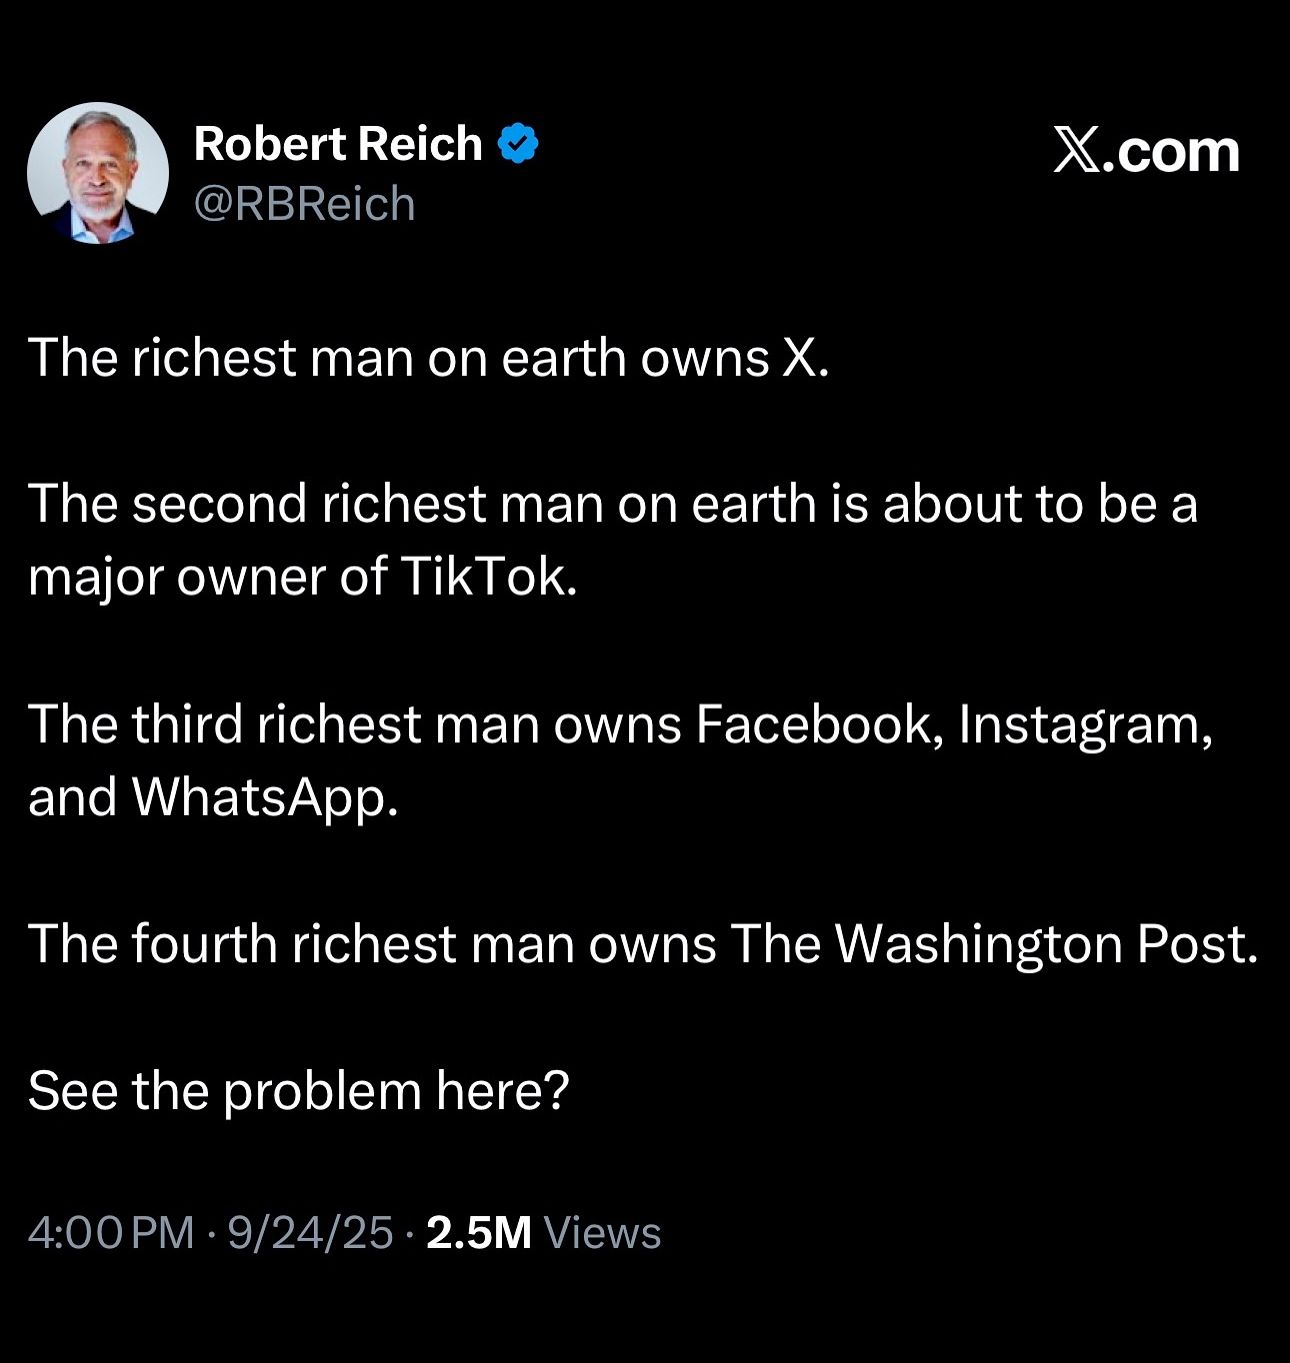Open the @RBReich handle
The image size is (1290, 1363).
(304, 204)
